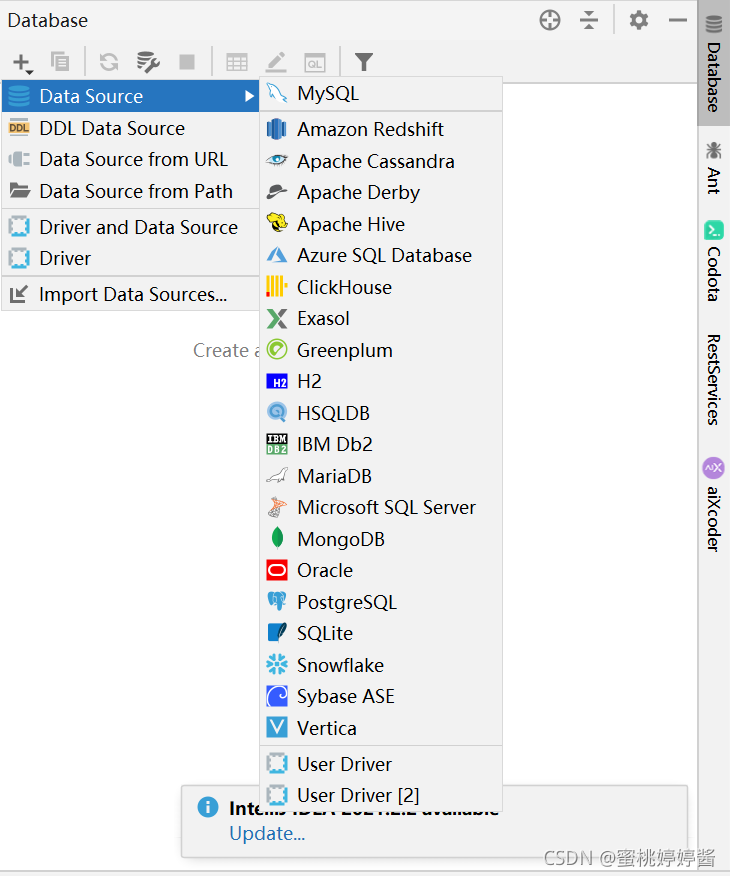This screenshot has width=730, height=876.
Task: Select Apache Cassandra data source
Action: (x=381, y=161)
